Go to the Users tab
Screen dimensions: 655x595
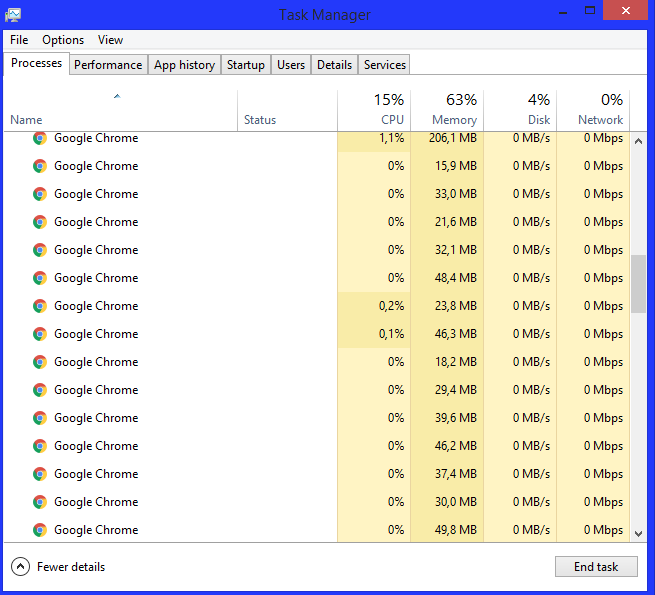pos(291,65)
